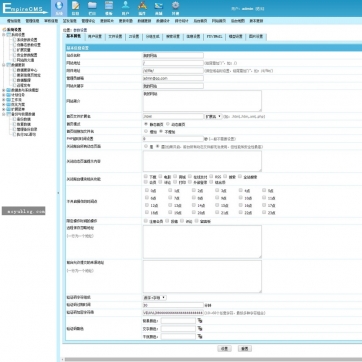
Task: Switch to the 文件设置 tab
Action: pos(115,37)
